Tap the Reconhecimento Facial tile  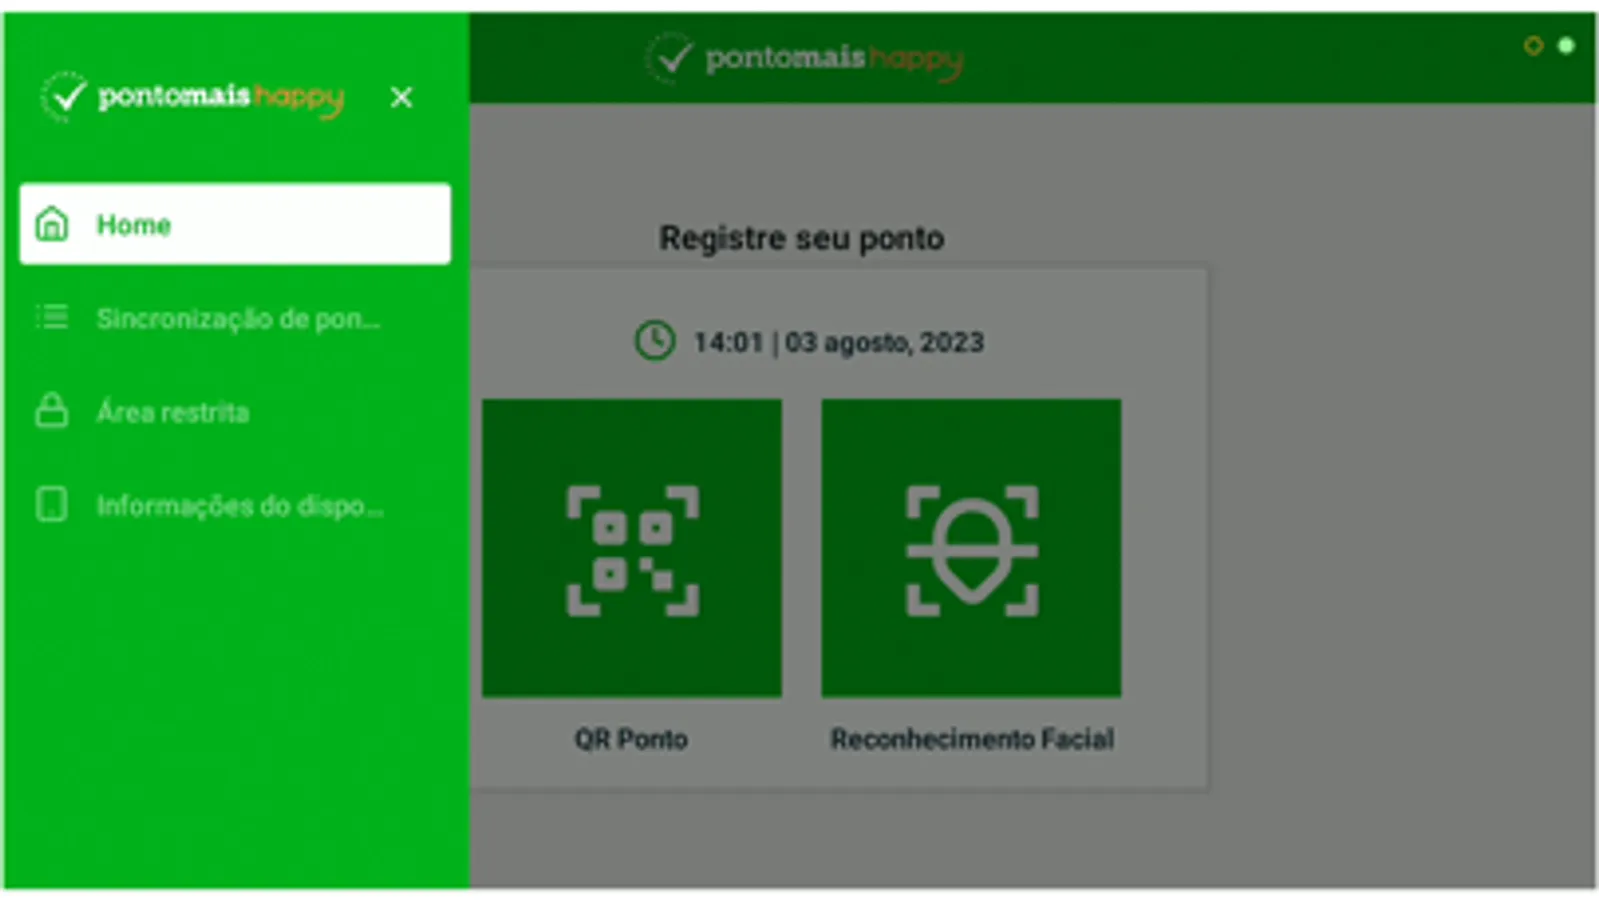point(971,548)
